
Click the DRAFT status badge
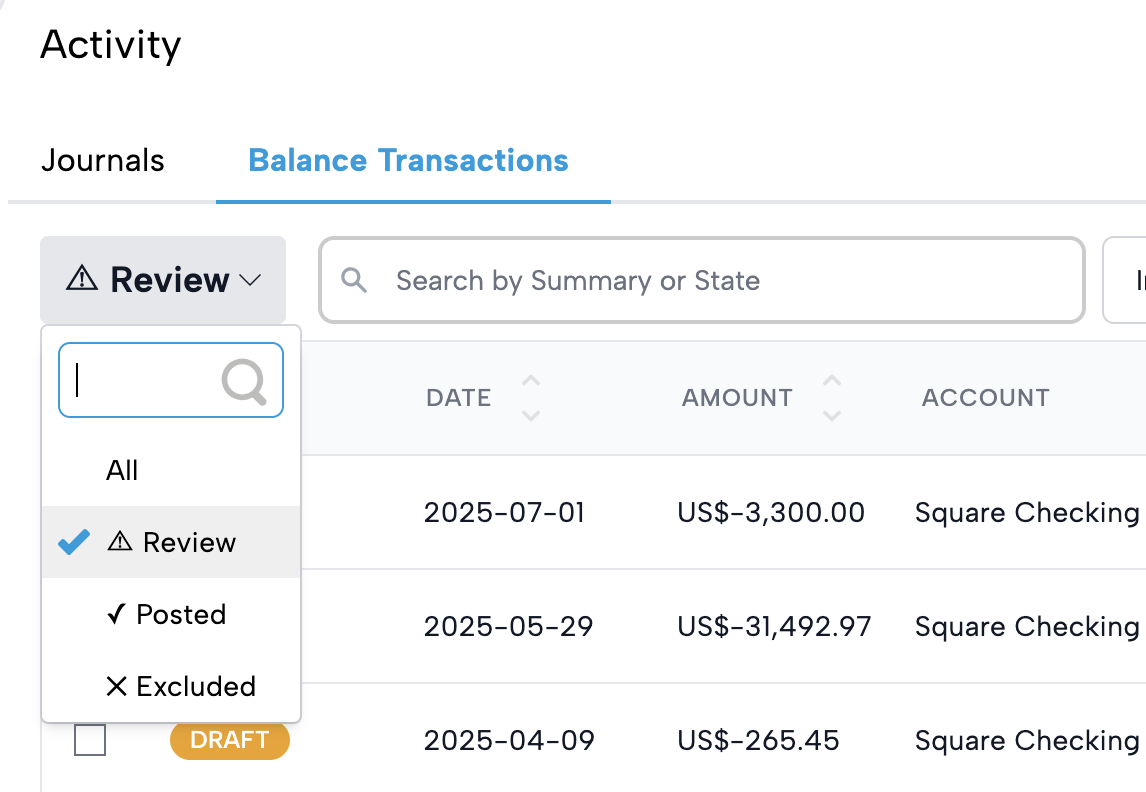pyautogui.click(x=229, y=740)
